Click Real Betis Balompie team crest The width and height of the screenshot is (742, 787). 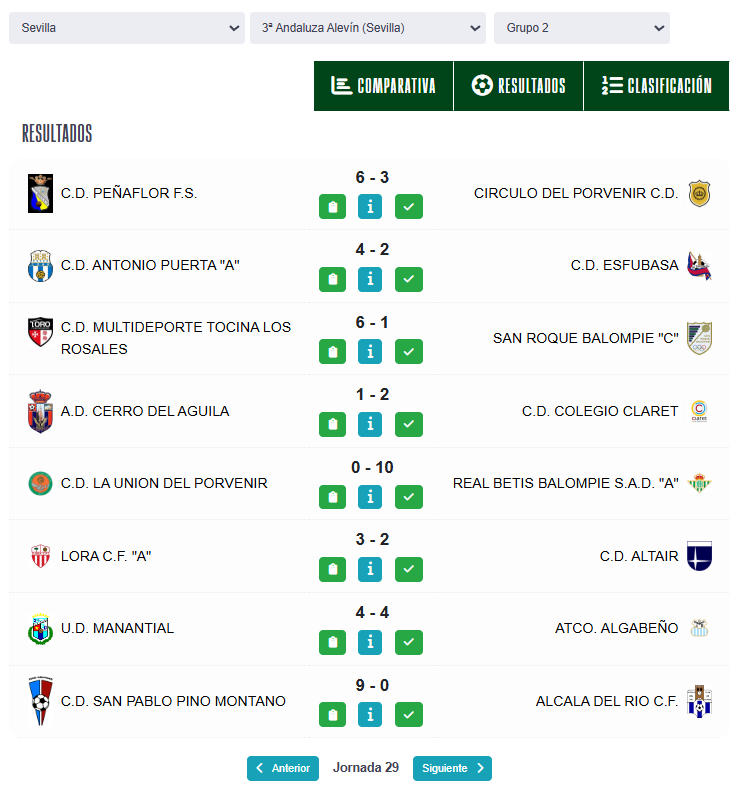(699, 483)
